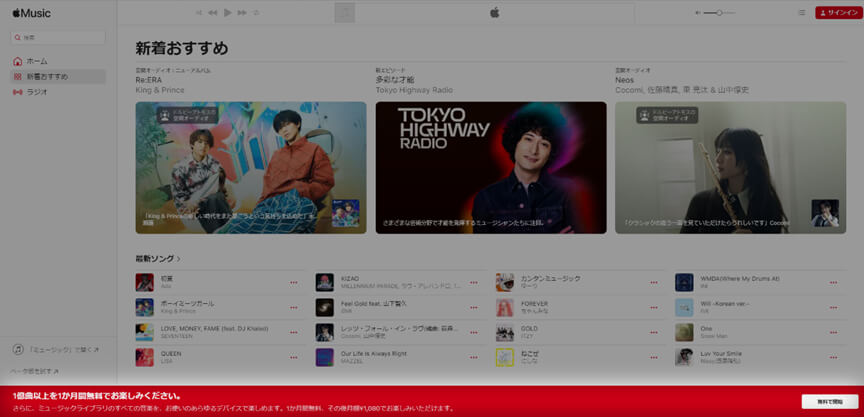The width and height of the screenshot is (864, 417).
Task: Skip to the next track
Action: click(242, 13)
